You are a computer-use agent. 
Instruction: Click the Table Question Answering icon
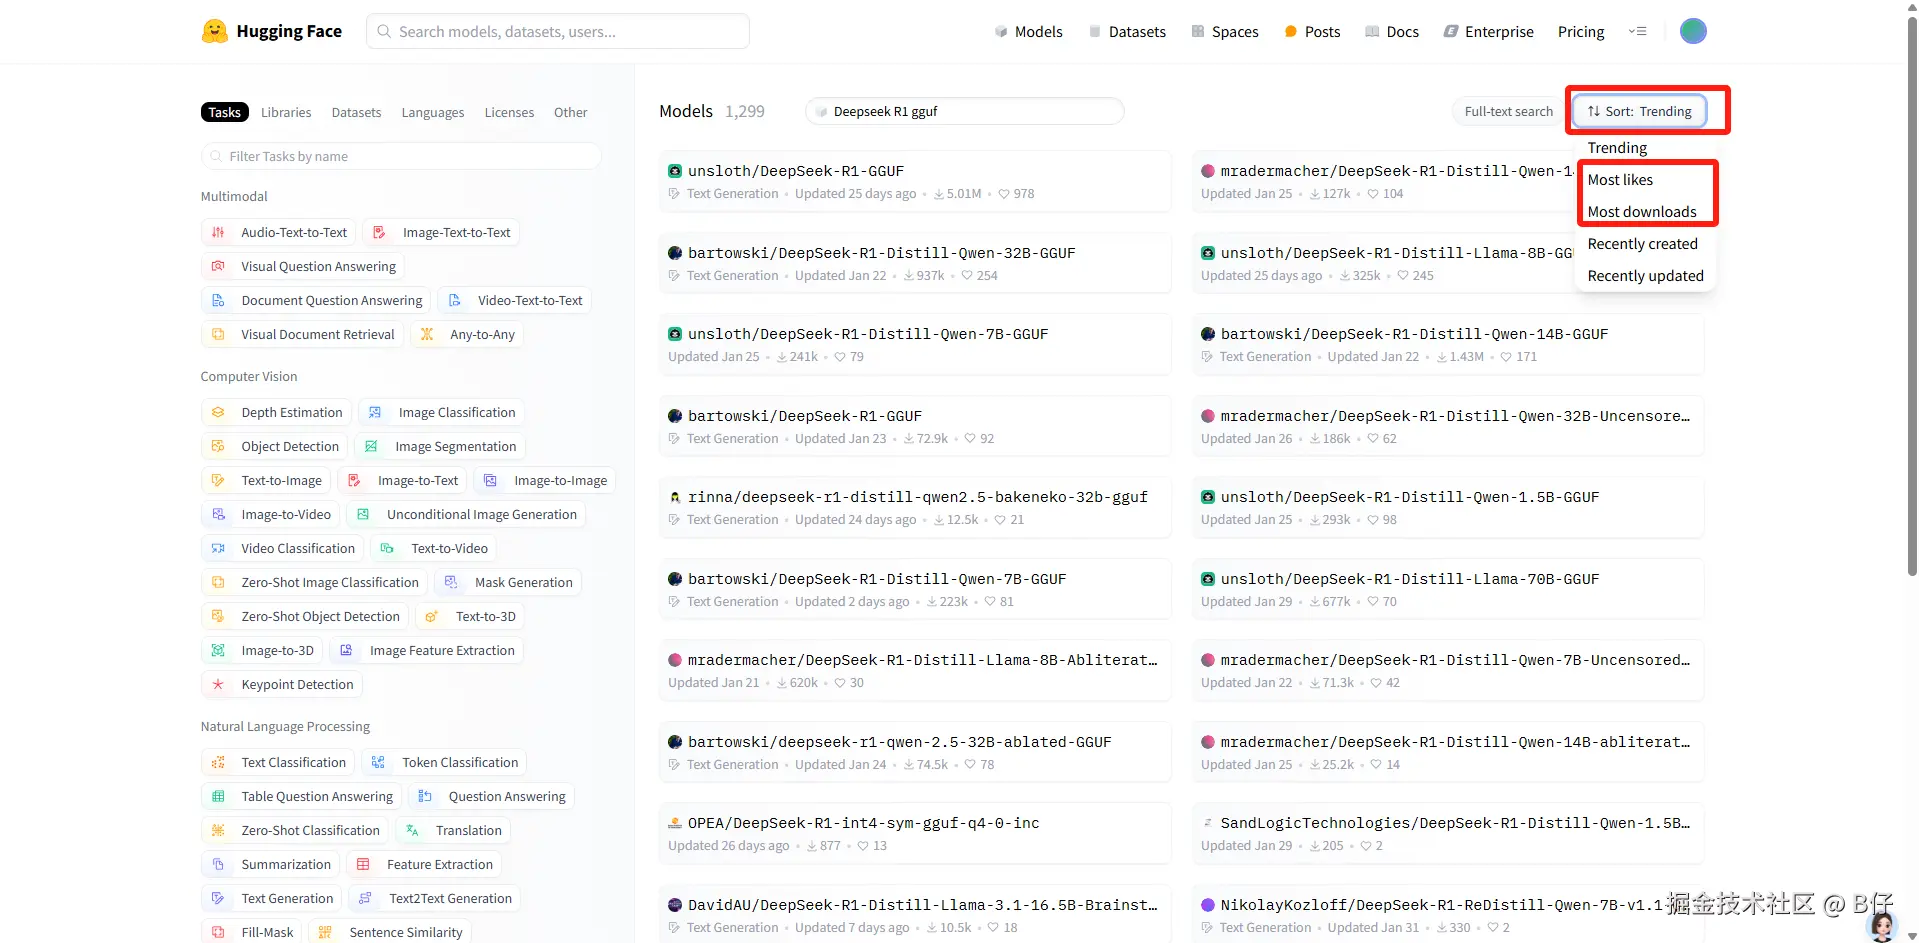[x=218, y=797]
